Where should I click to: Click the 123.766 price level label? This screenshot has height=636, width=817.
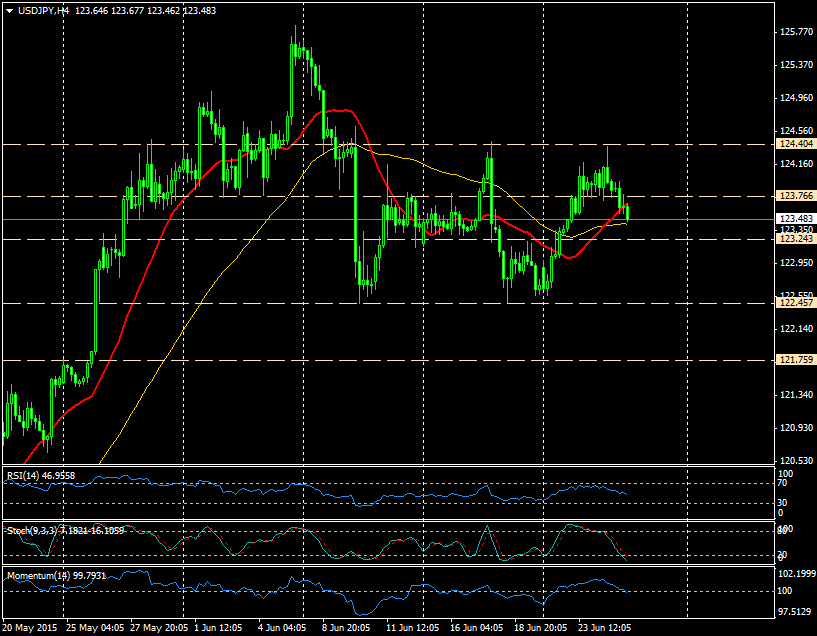point(795,196)
